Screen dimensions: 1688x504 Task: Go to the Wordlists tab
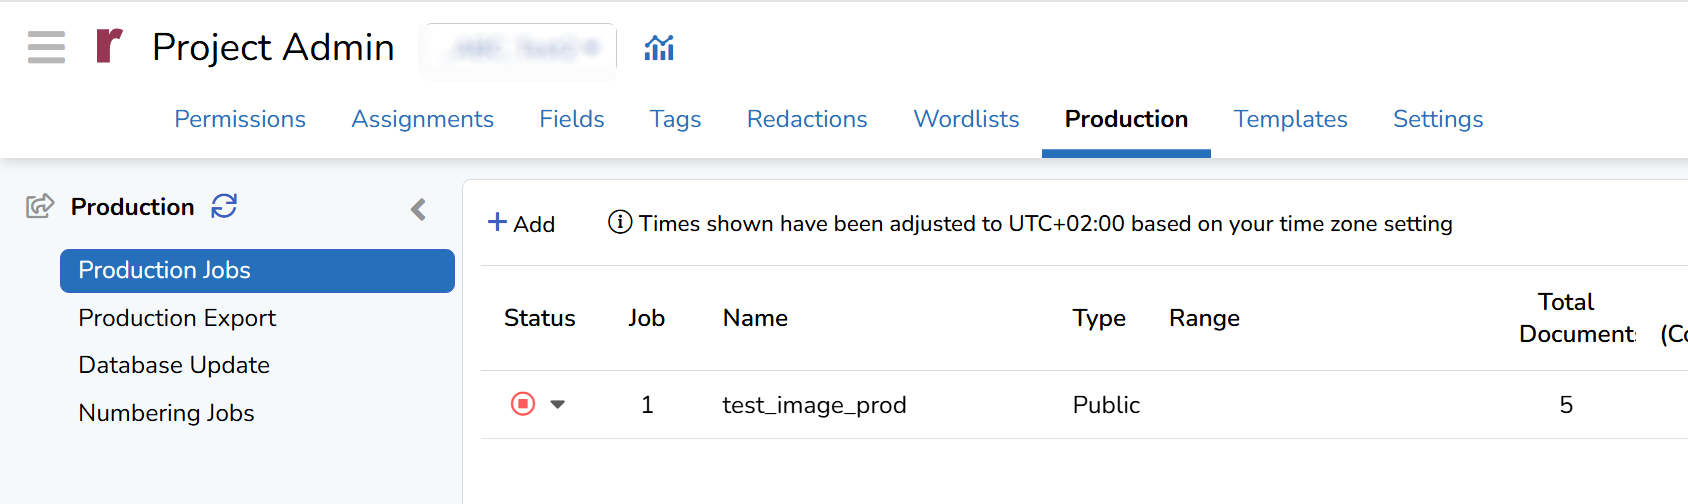point(966,119)
